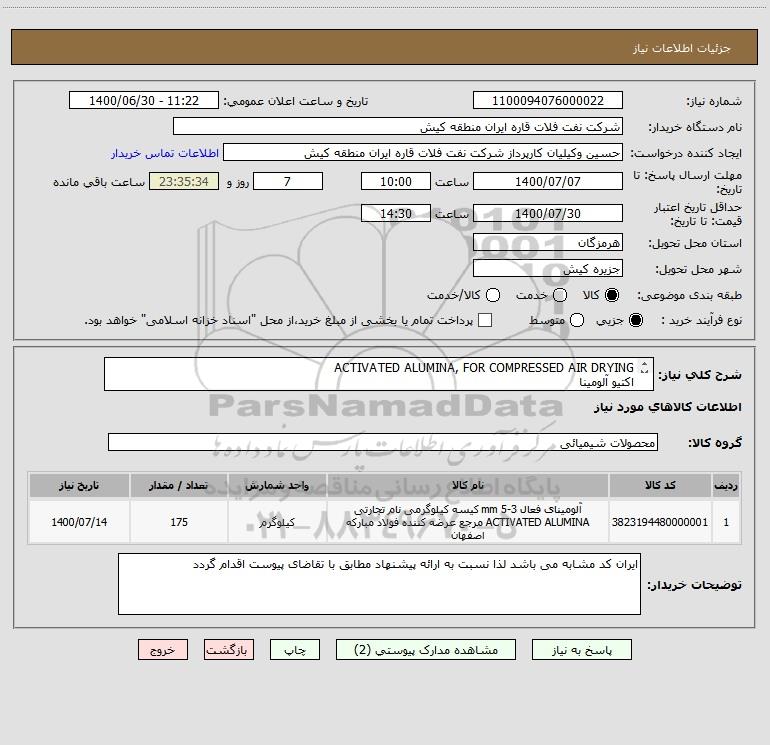Click the need number field 1100094076000022

coord(548,101)
